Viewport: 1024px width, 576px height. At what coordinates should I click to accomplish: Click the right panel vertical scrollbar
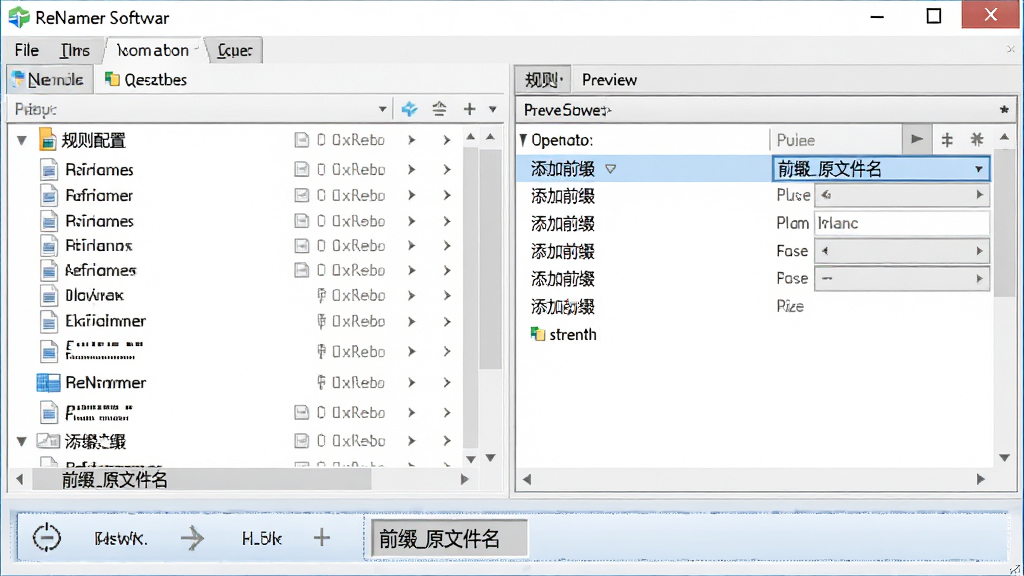1004,297
